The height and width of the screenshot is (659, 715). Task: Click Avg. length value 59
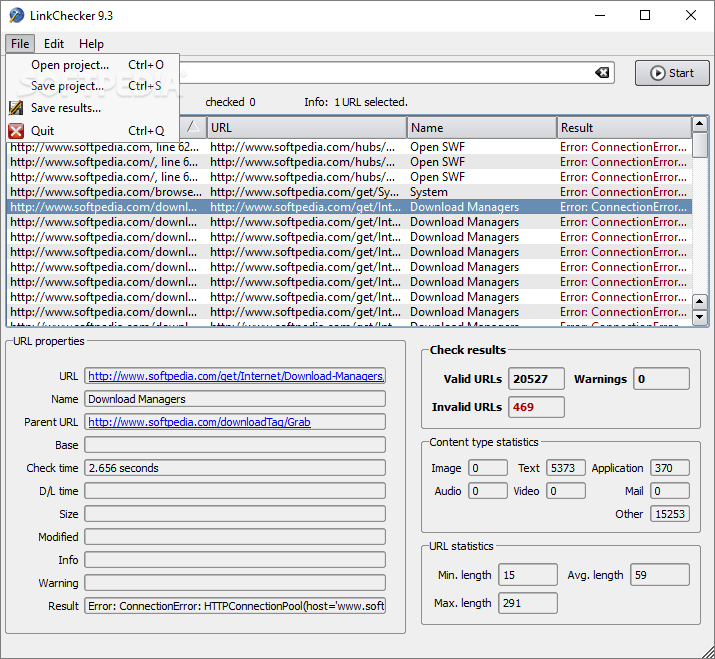(x=659, y=575)
